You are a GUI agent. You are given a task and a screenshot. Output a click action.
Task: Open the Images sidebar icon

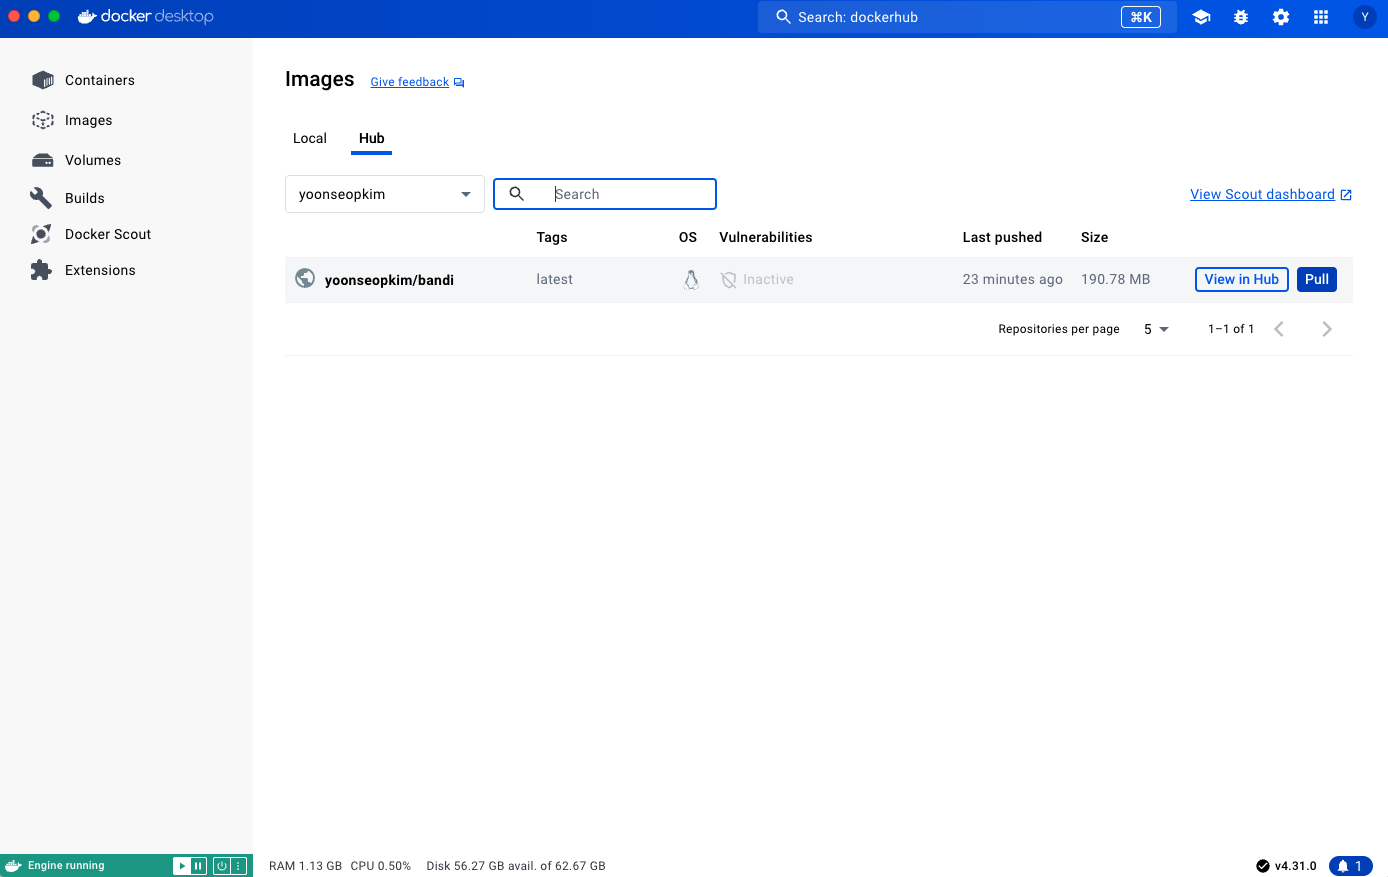tap(43, 120)
